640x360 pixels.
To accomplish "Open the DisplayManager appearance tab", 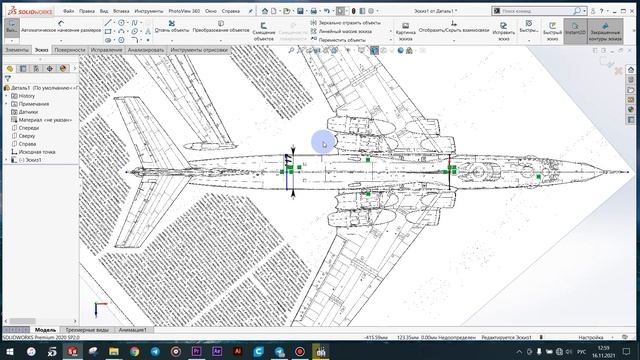I will point(63,69).
